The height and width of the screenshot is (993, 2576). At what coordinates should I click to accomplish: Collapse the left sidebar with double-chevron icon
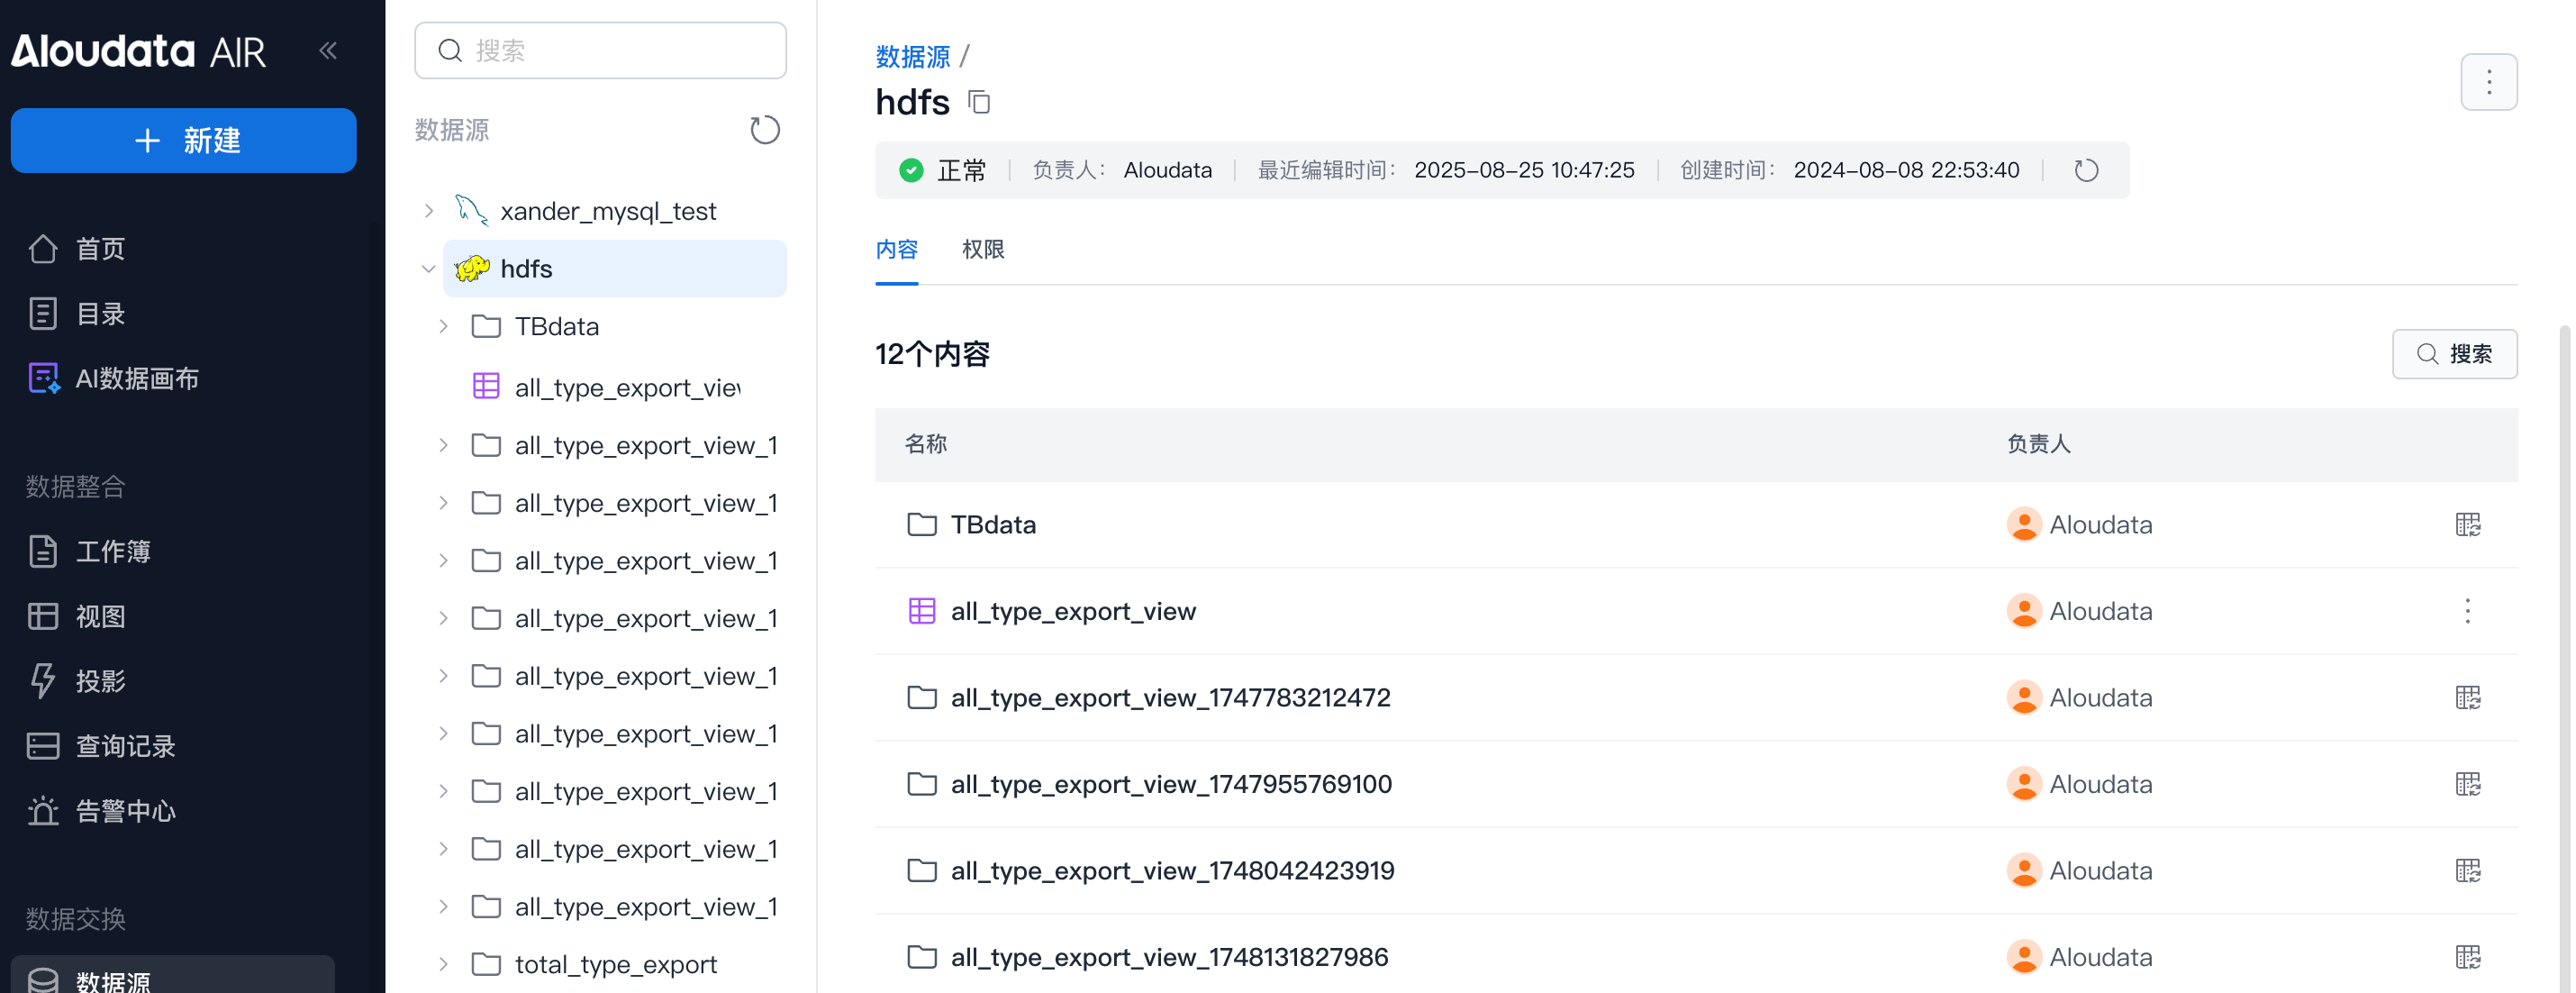pos(328,50)
